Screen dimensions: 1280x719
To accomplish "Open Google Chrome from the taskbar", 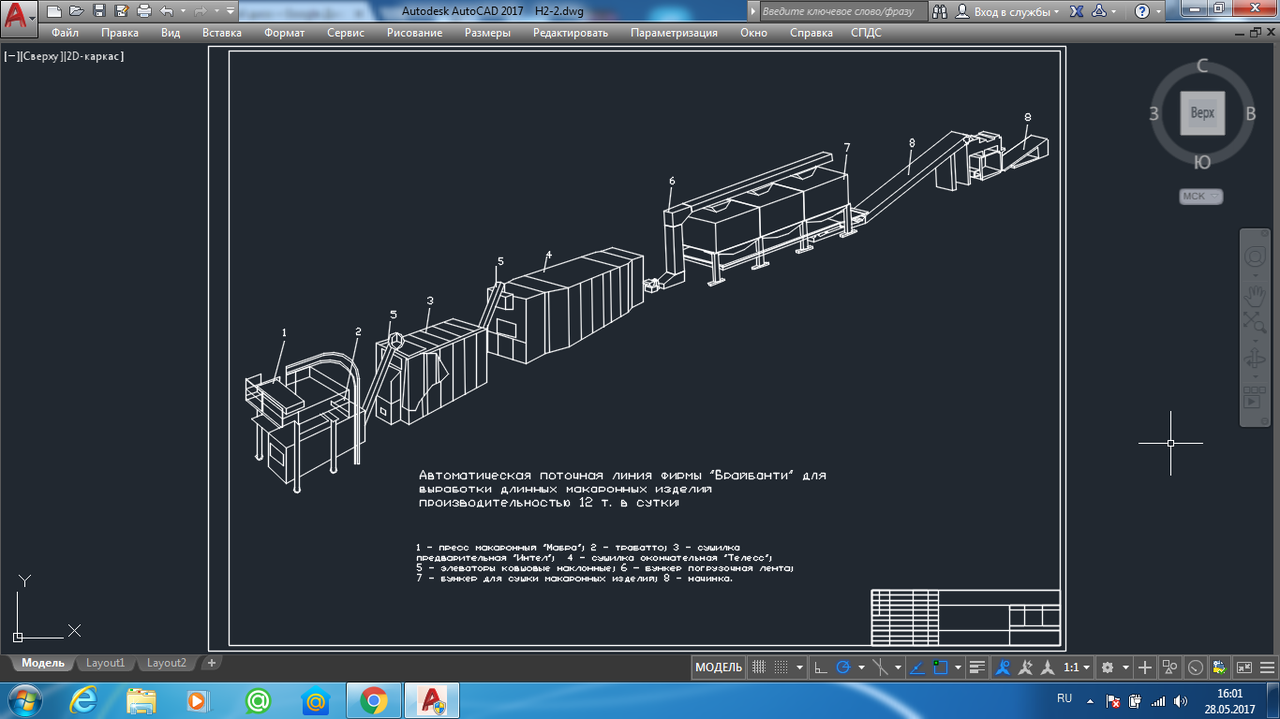I will (373, 701).
